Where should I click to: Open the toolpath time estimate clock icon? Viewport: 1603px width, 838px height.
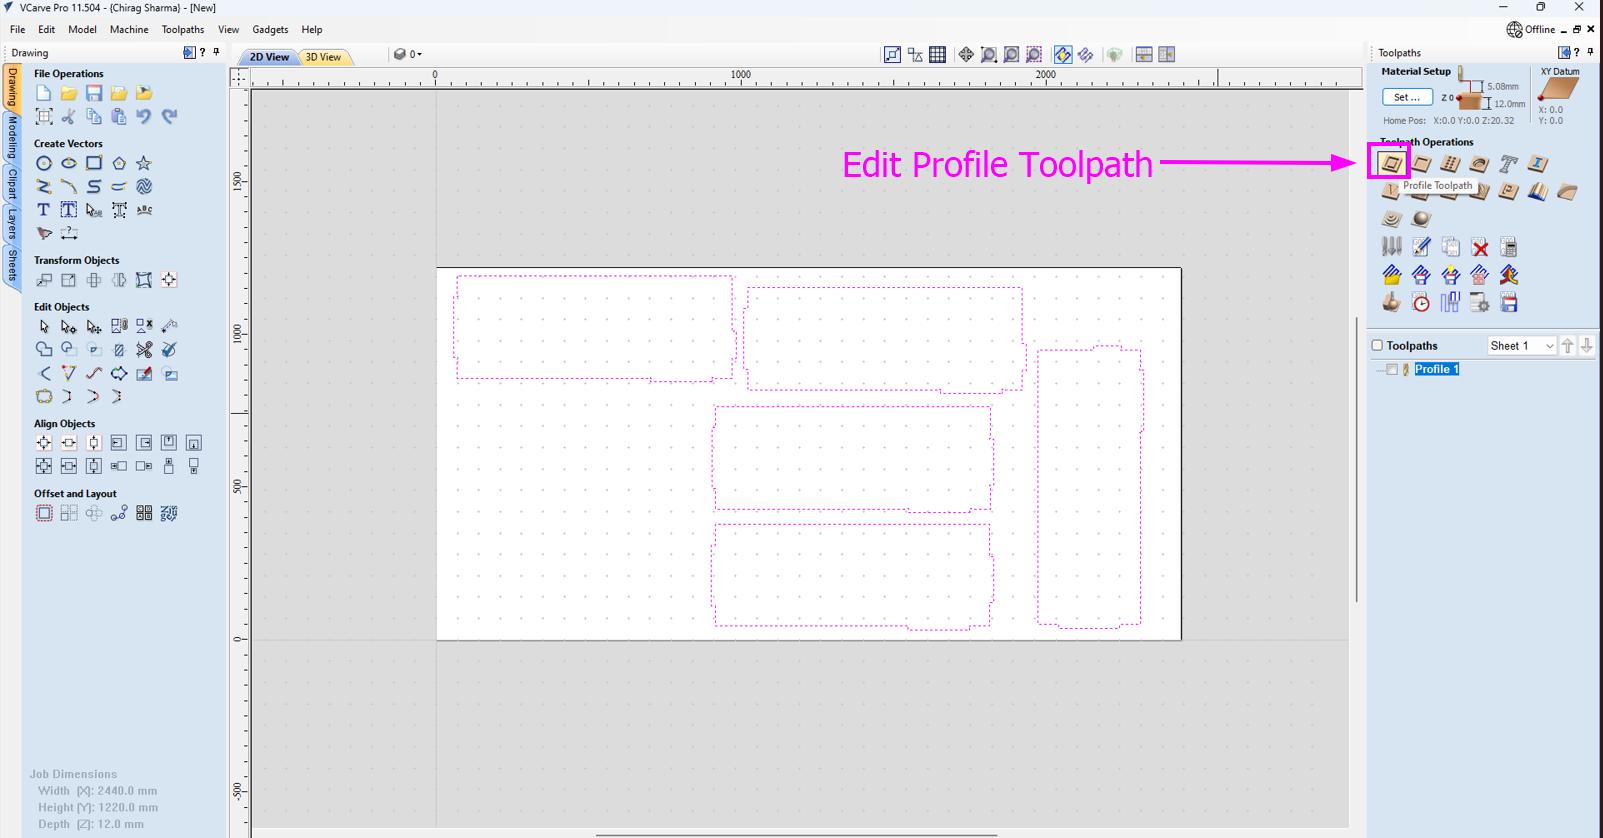(1421, 303)
